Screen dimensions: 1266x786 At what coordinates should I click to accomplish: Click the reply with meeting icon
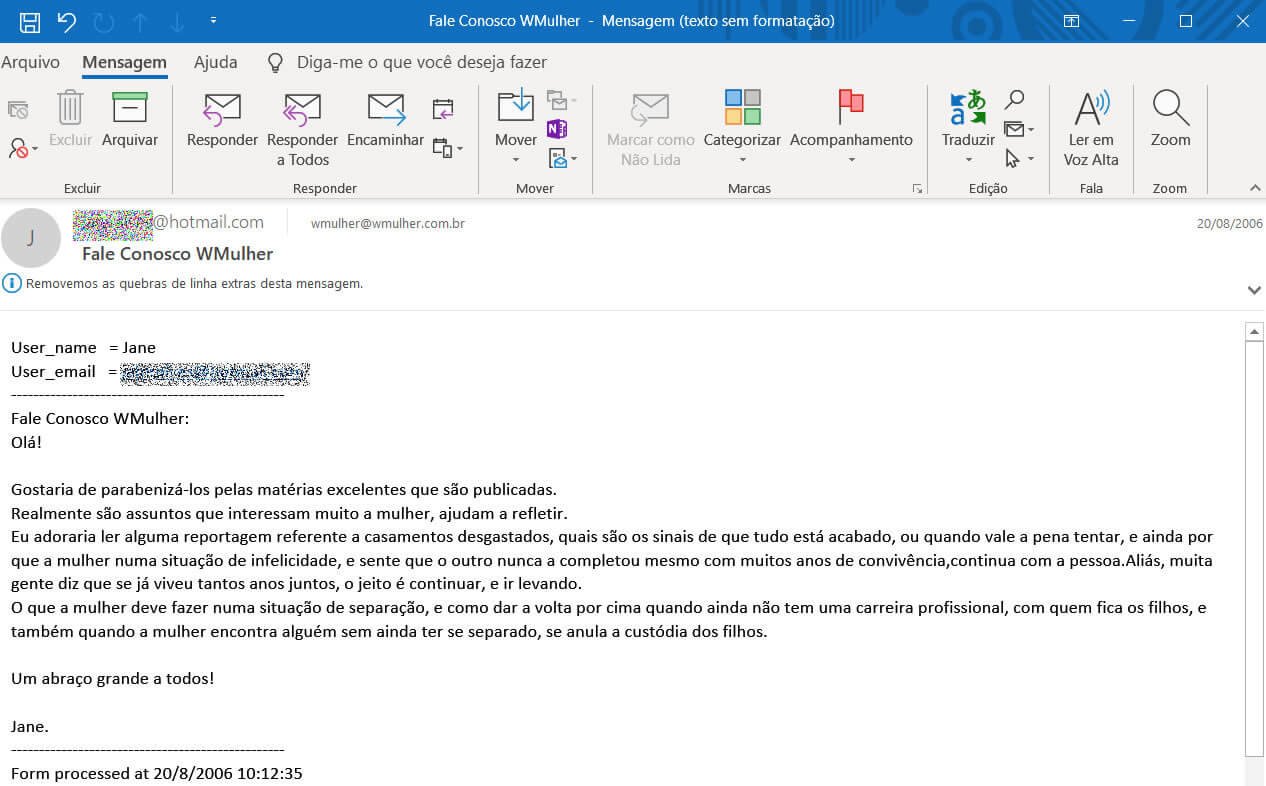coord(443,109)
